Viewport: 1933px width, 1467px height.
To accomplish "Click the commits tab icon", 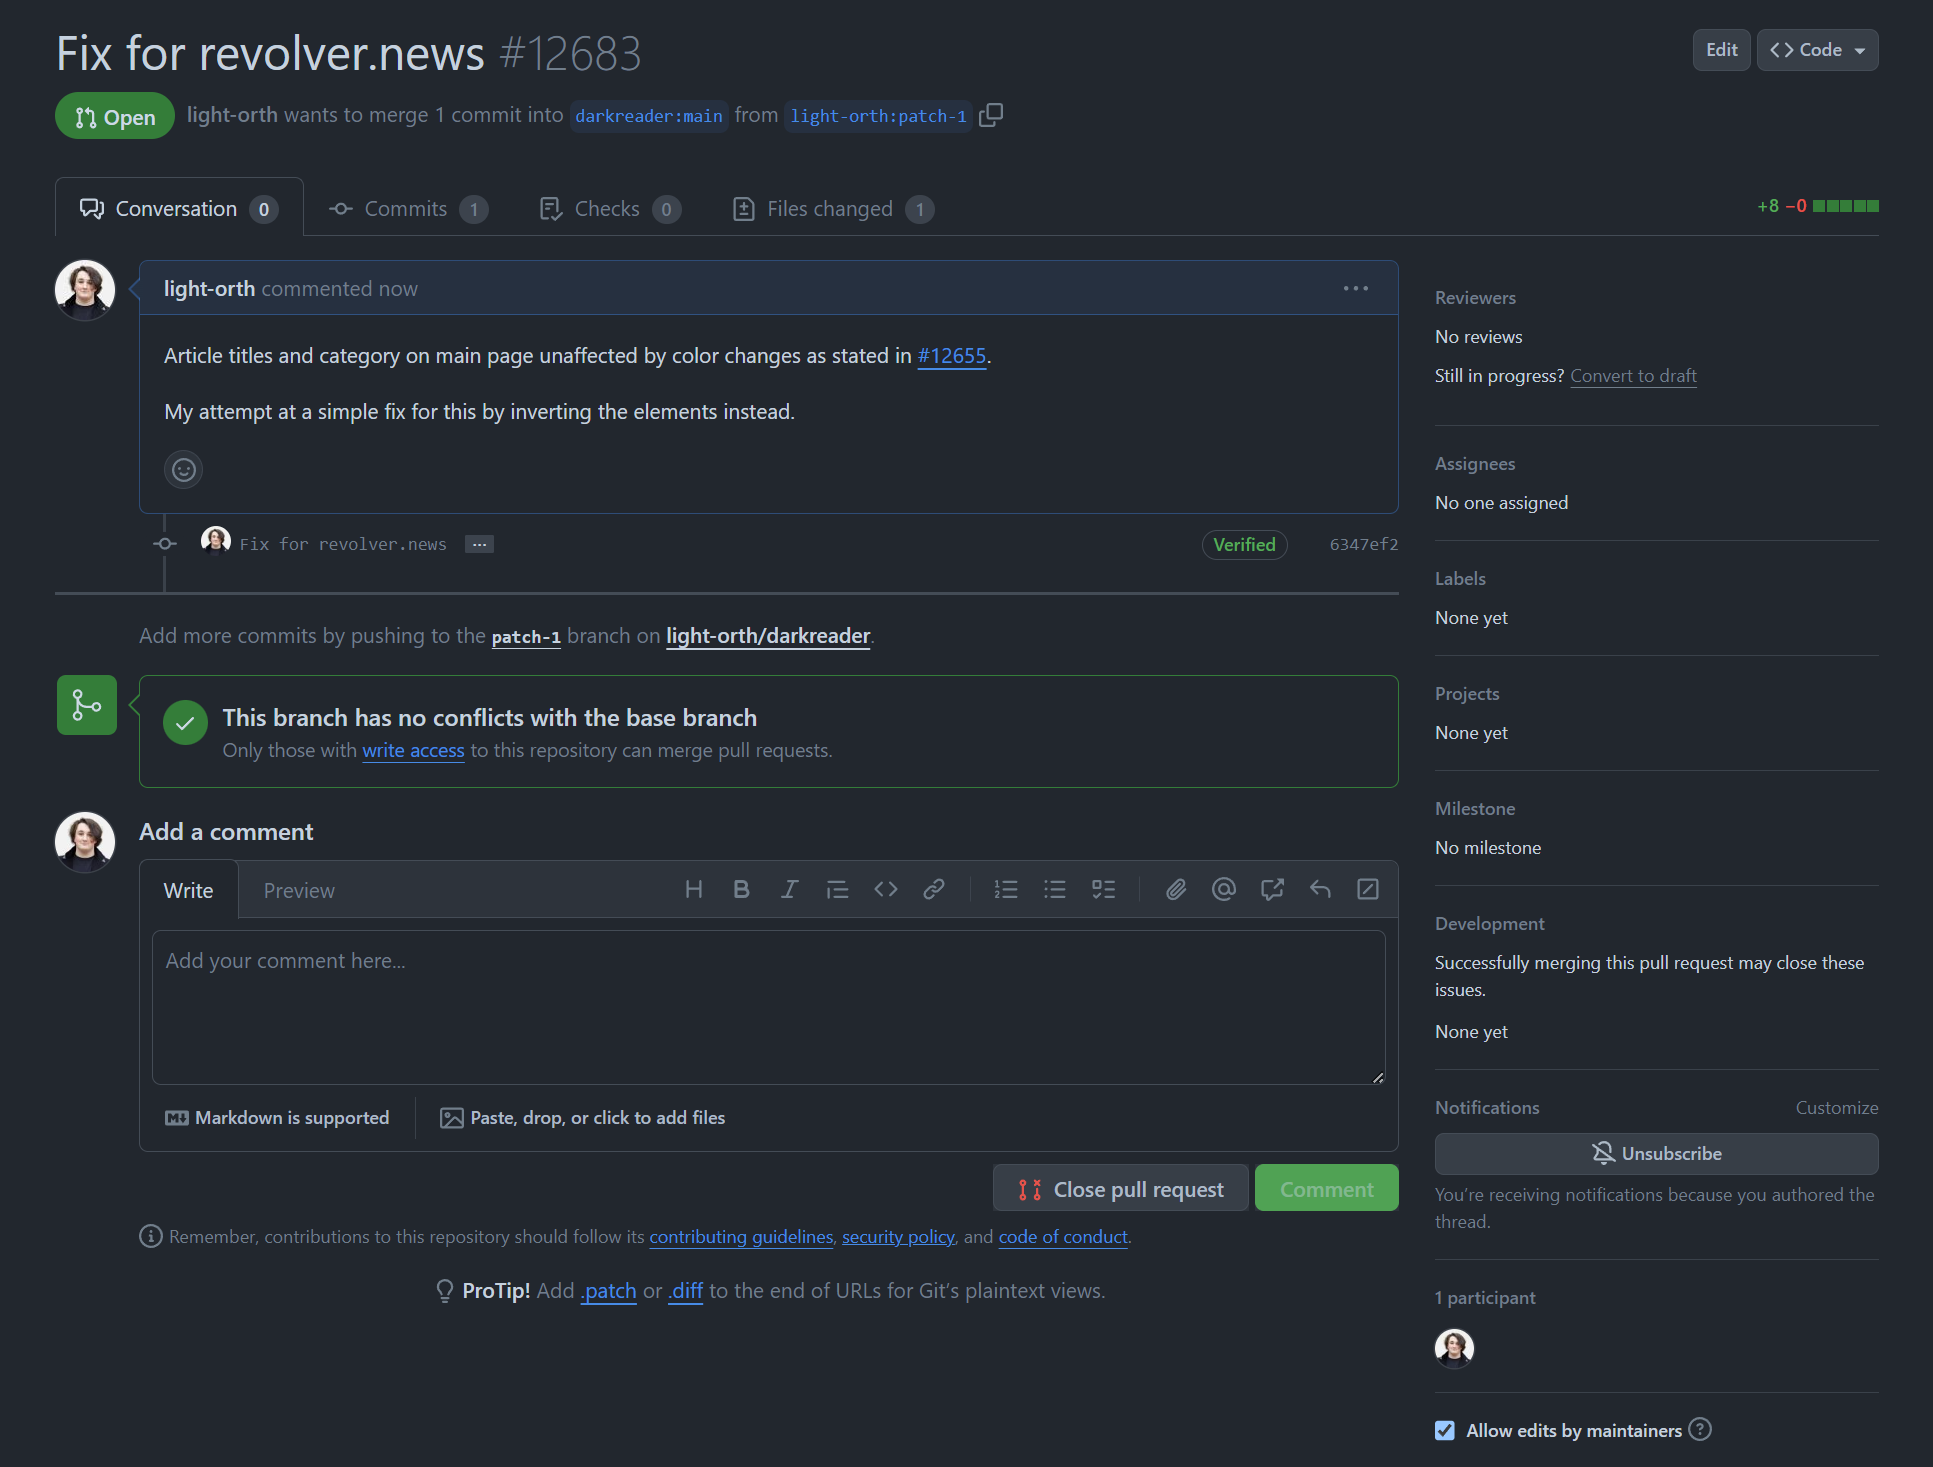I will tap(340, 208).
